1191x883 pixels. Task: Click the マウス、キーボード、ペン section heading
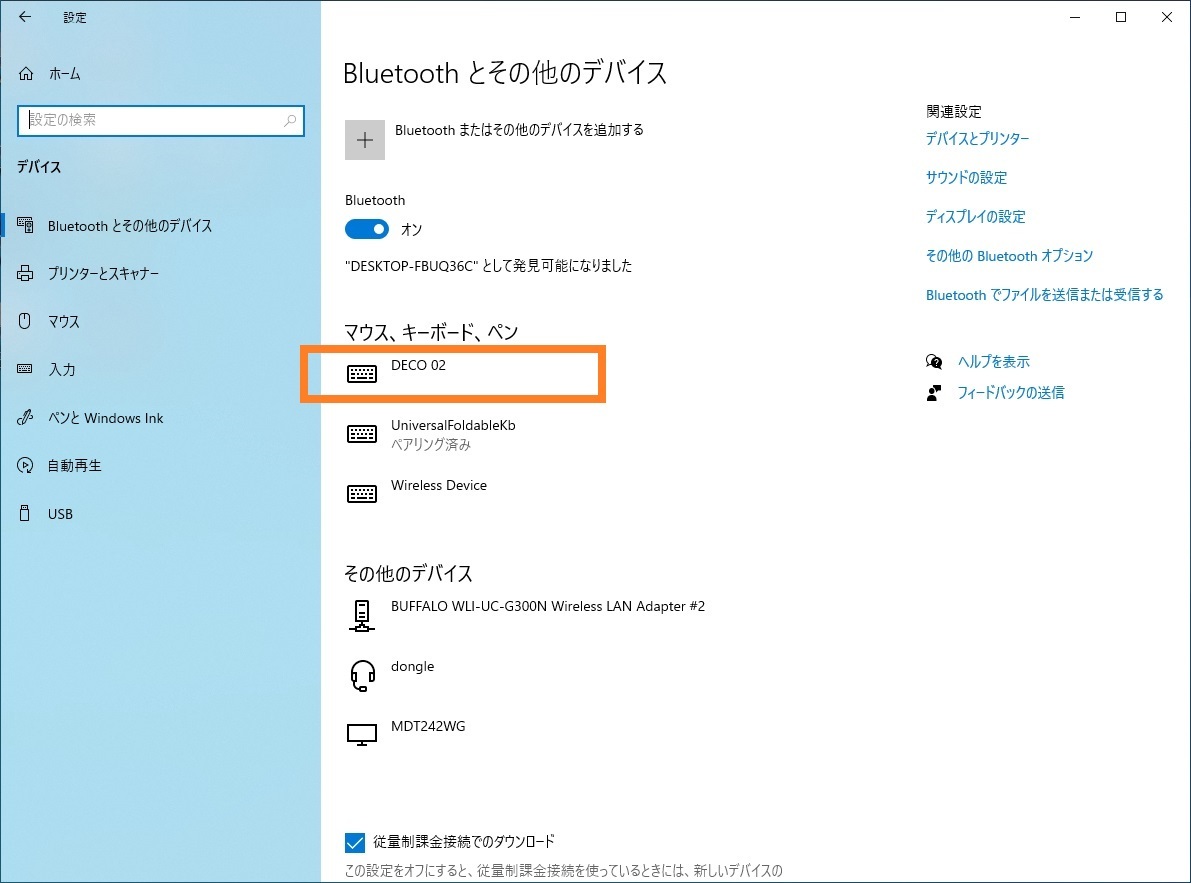[x=431, y=332]
